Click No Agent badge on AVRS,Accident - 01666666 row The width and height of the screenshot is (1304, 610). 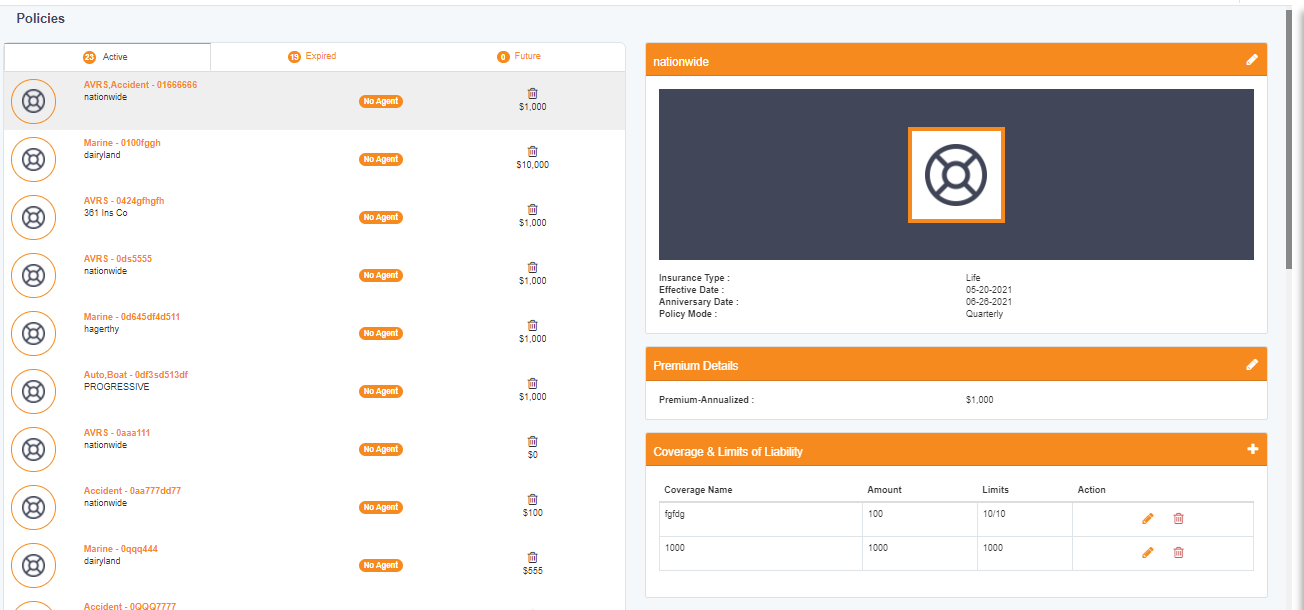pos(381,101)
